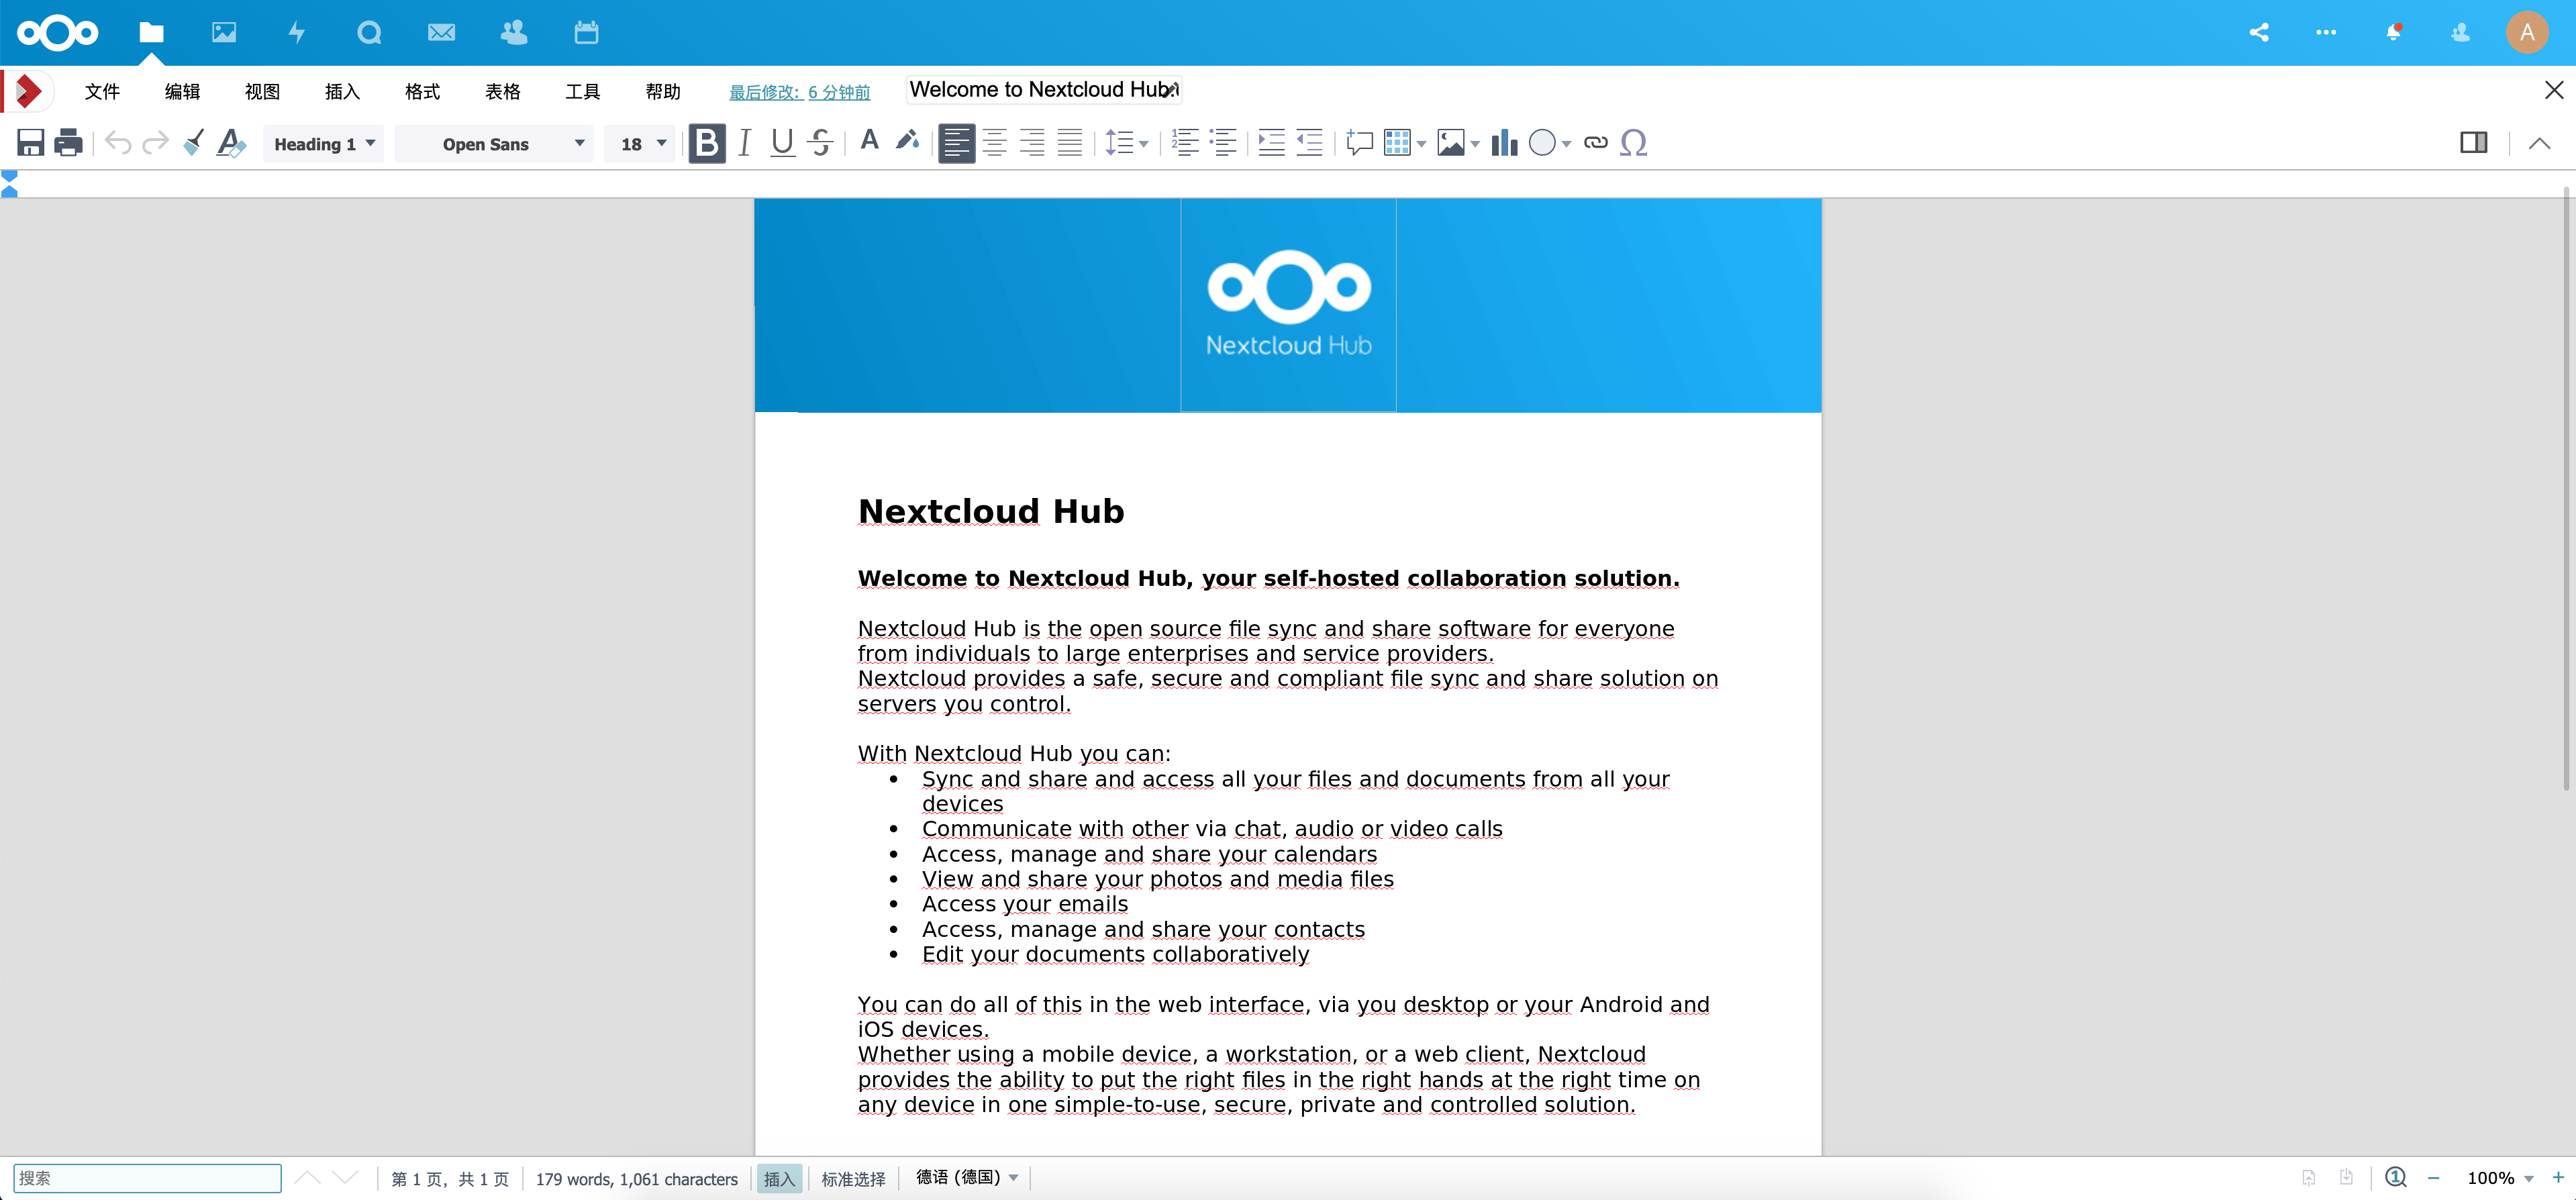
Task: Toggle 插入 insert mode in status bar
Action: point(779,1179)
